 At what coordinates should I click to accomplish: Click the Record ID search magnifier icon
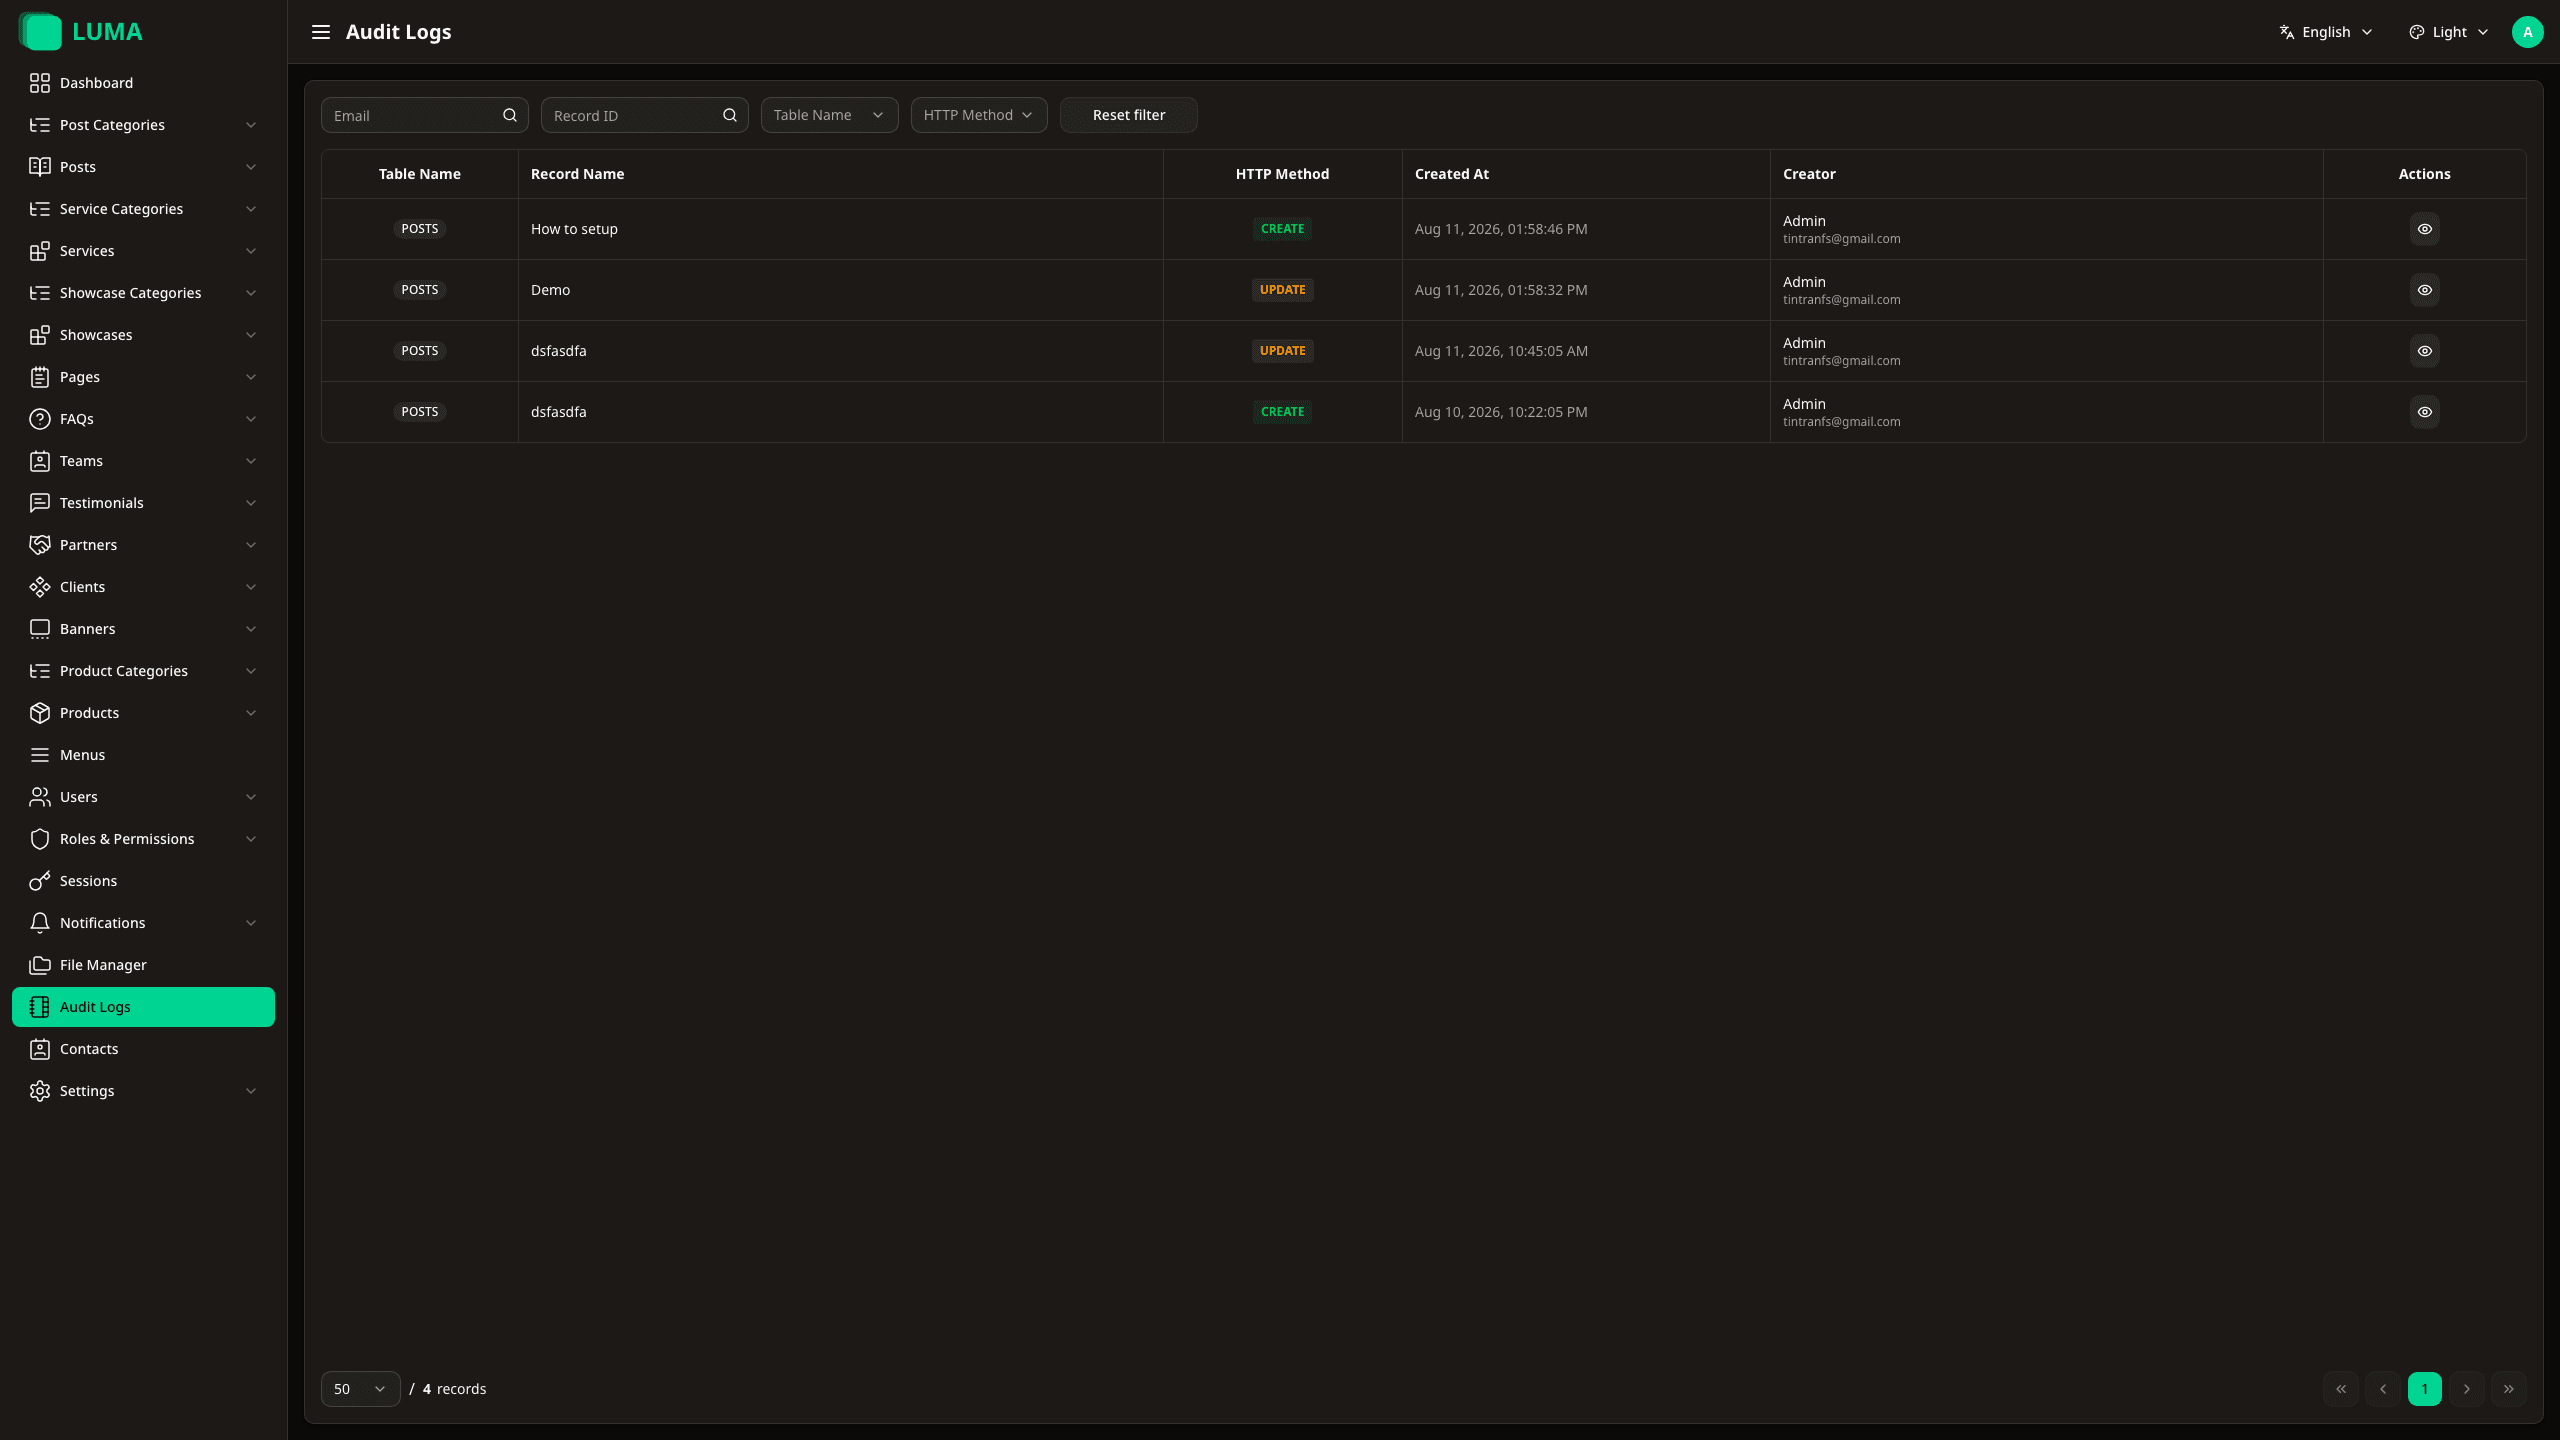pos(730,115)
